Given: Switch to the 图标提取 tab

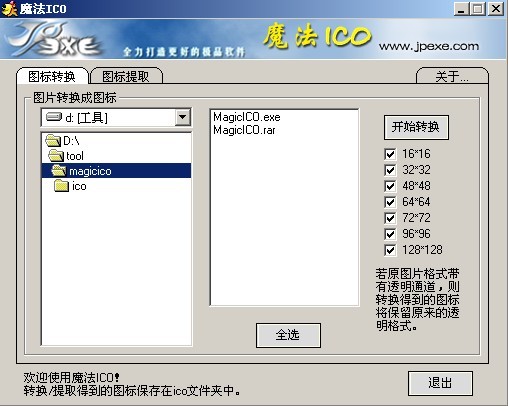Looking at the screenshot, I should tap(126, 76).
